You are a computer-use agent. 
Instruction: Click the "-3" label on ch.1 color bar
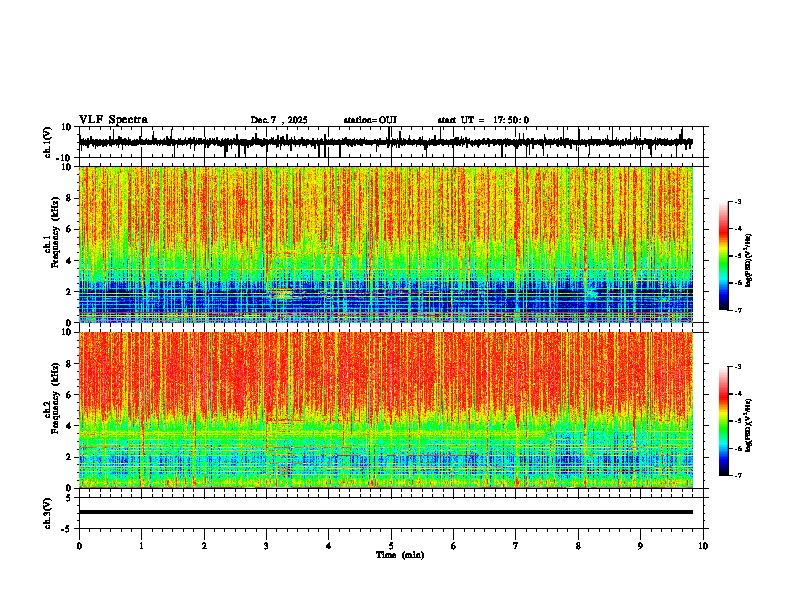pyautogui.click(x=737, y=202)
